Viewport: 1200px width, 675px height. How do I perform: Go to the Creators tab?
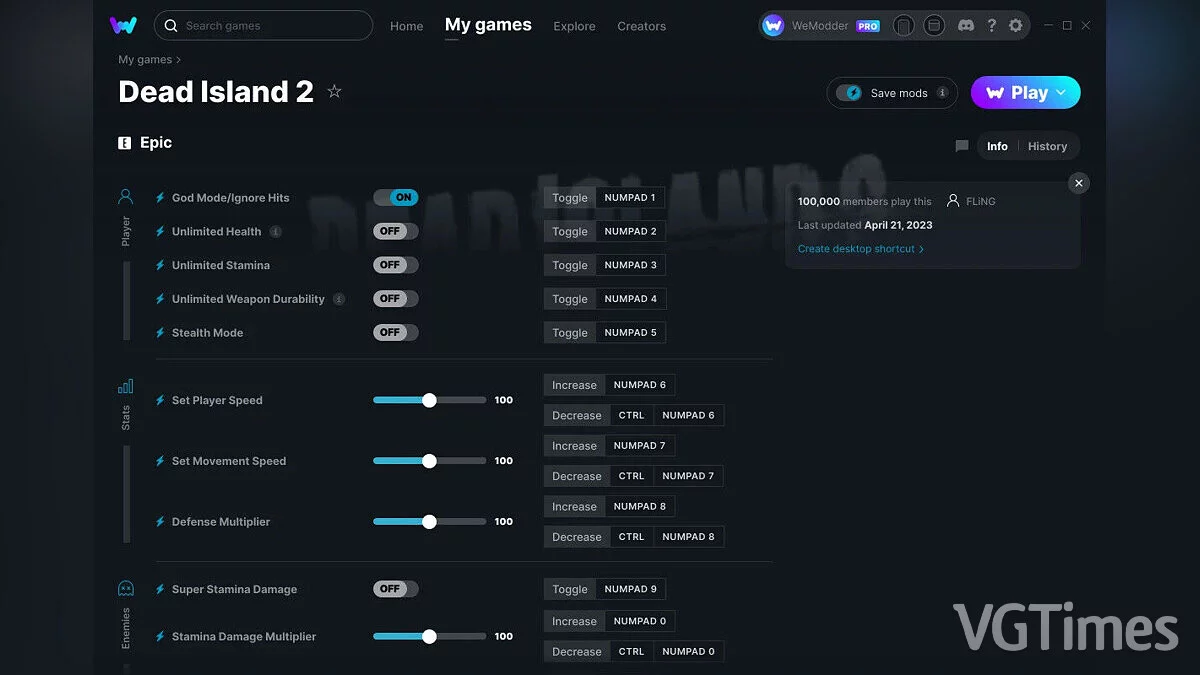641,26
